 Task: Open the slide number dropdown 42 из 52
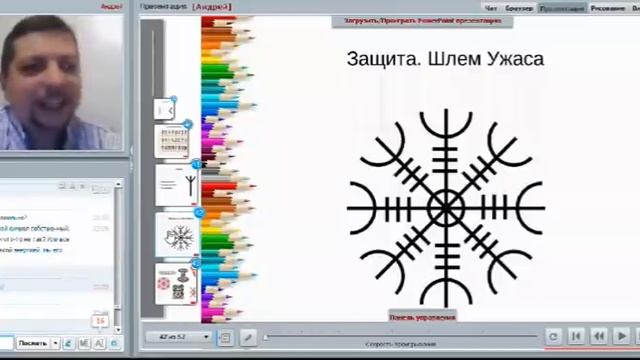click(178, 337)
